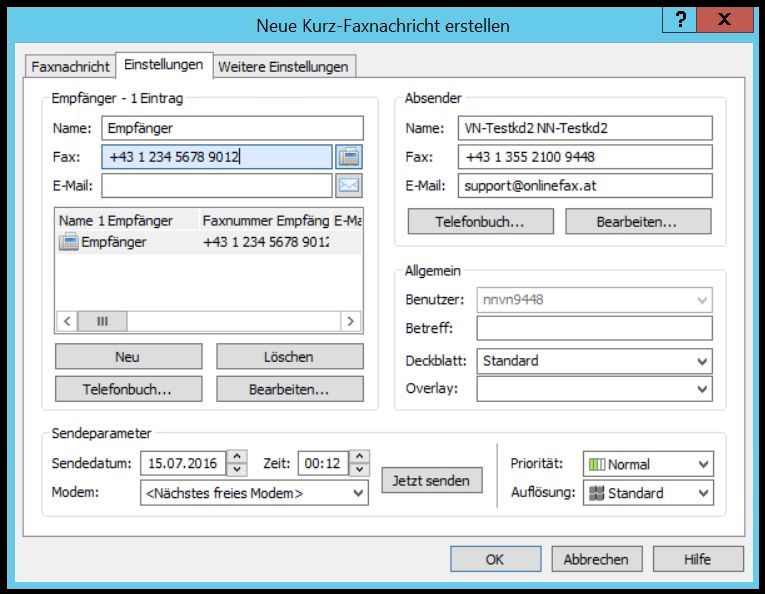Viewport: 765px width, 594px height.
Task: Switch to the Faxnachricht tab
Action: pyautogui.click(x=70, y=67)
